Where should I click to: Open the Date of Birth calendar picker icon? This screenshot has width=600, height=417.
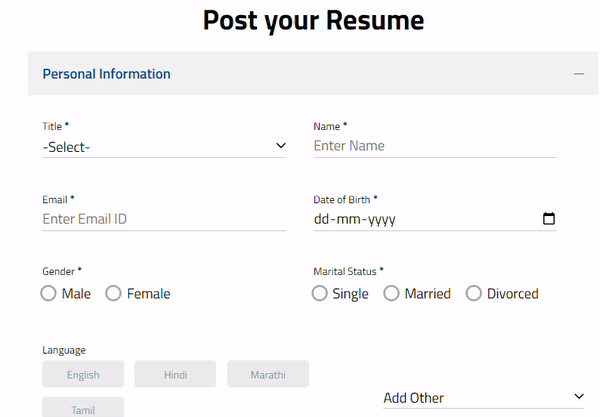[x=548, y=219]
